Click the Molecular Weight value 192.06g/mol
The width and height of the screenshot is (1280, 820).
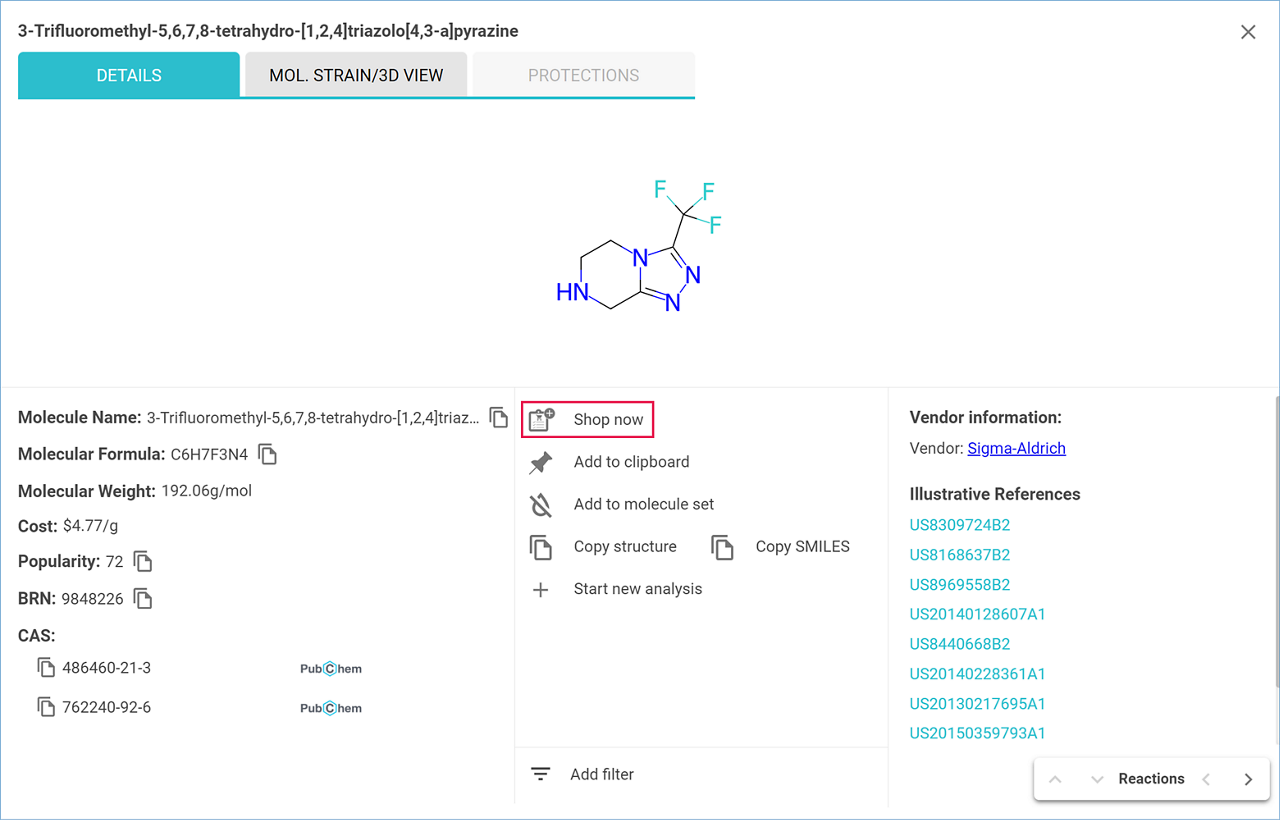(207, 491)
